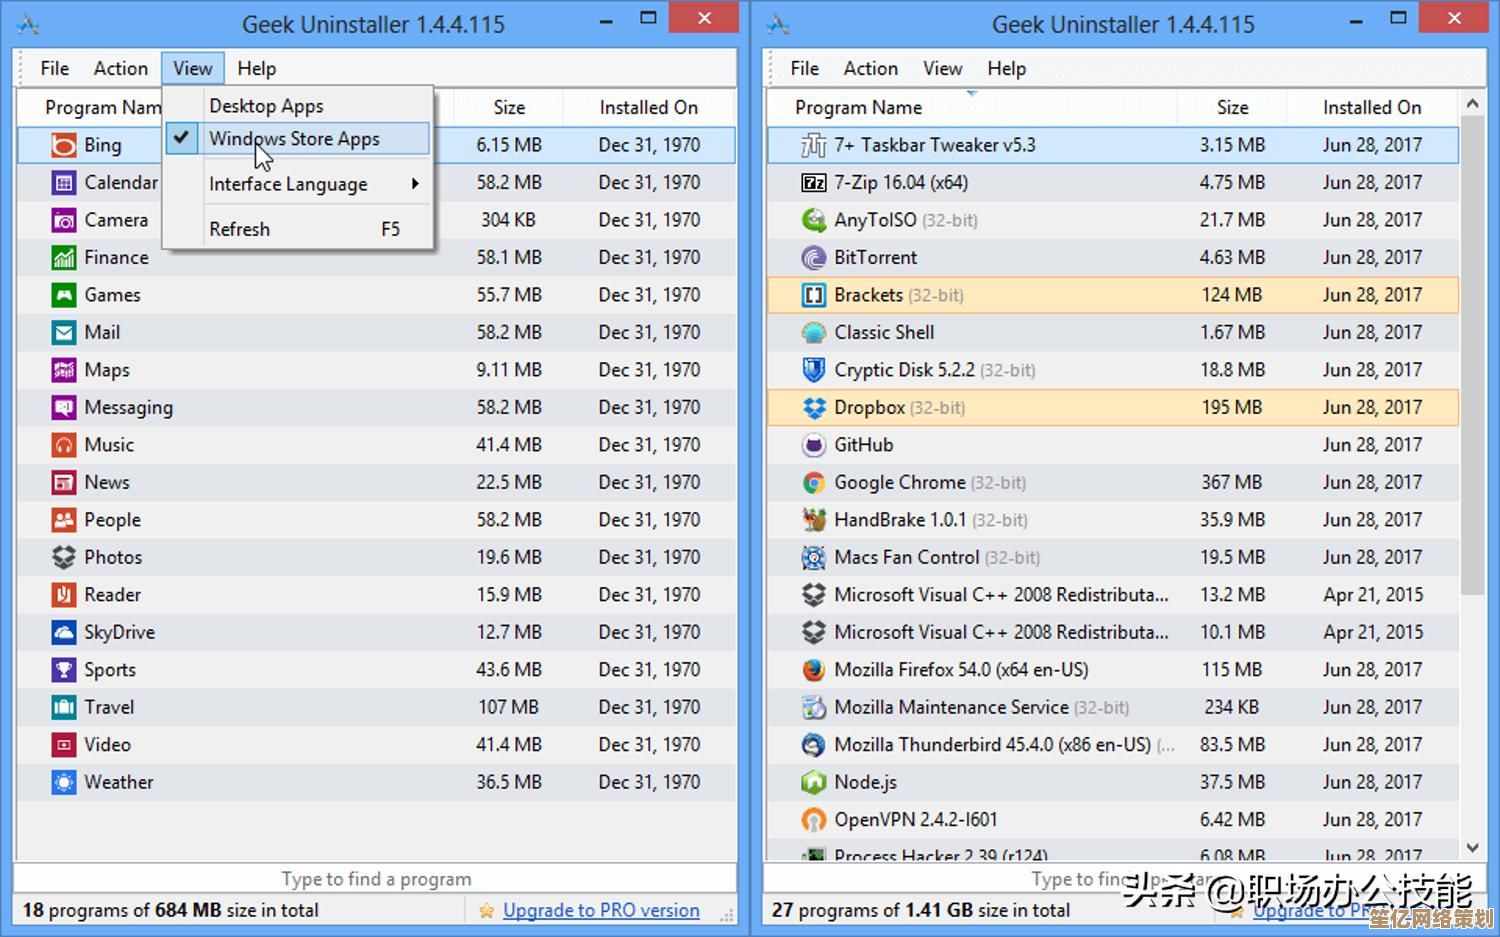The height and width of the screenshot is (937, 1500).
Task: Click the Camera app icon
Action: (64, 219)
